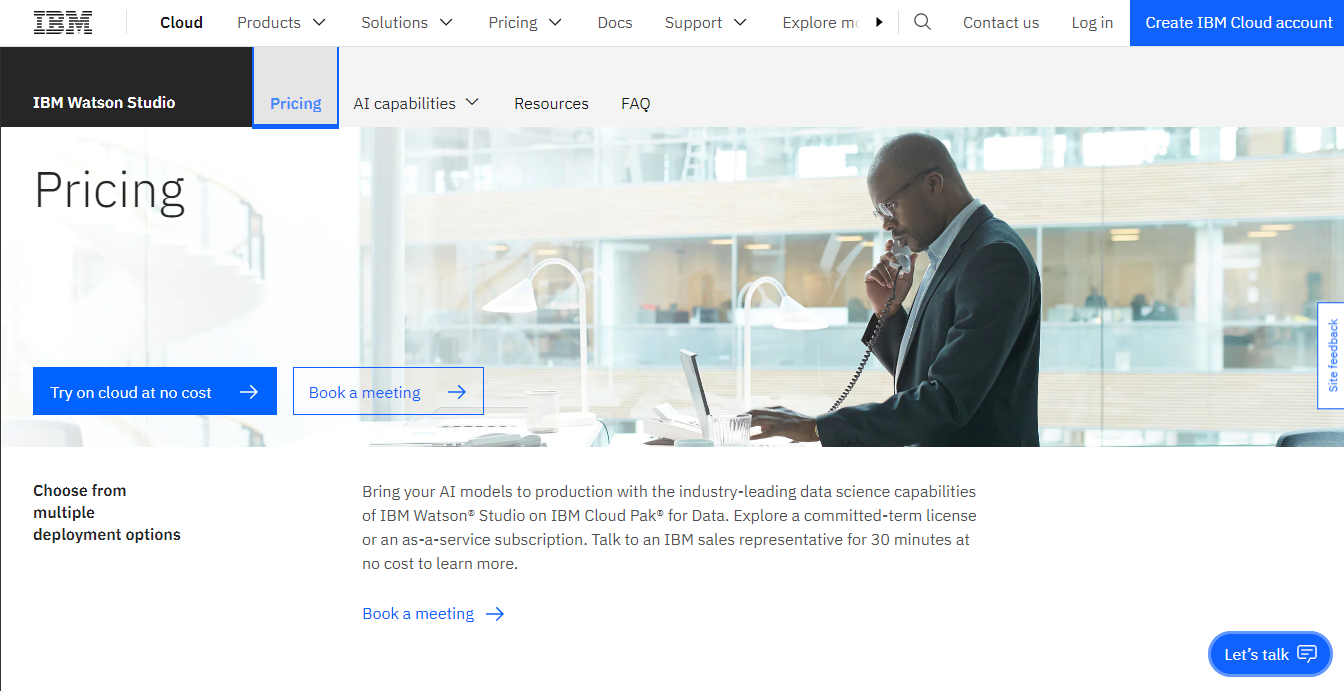Click the 'Bring your AI models' paragraph
Viewport: 1344px width, 691px height.
669,527
